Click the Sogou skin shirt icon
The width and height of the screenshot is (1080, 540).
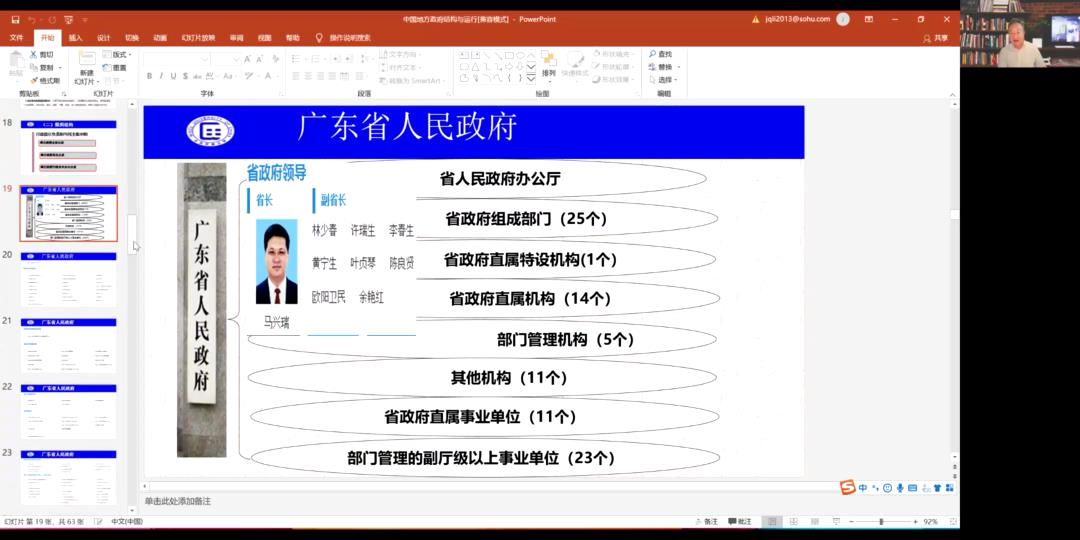937,488
